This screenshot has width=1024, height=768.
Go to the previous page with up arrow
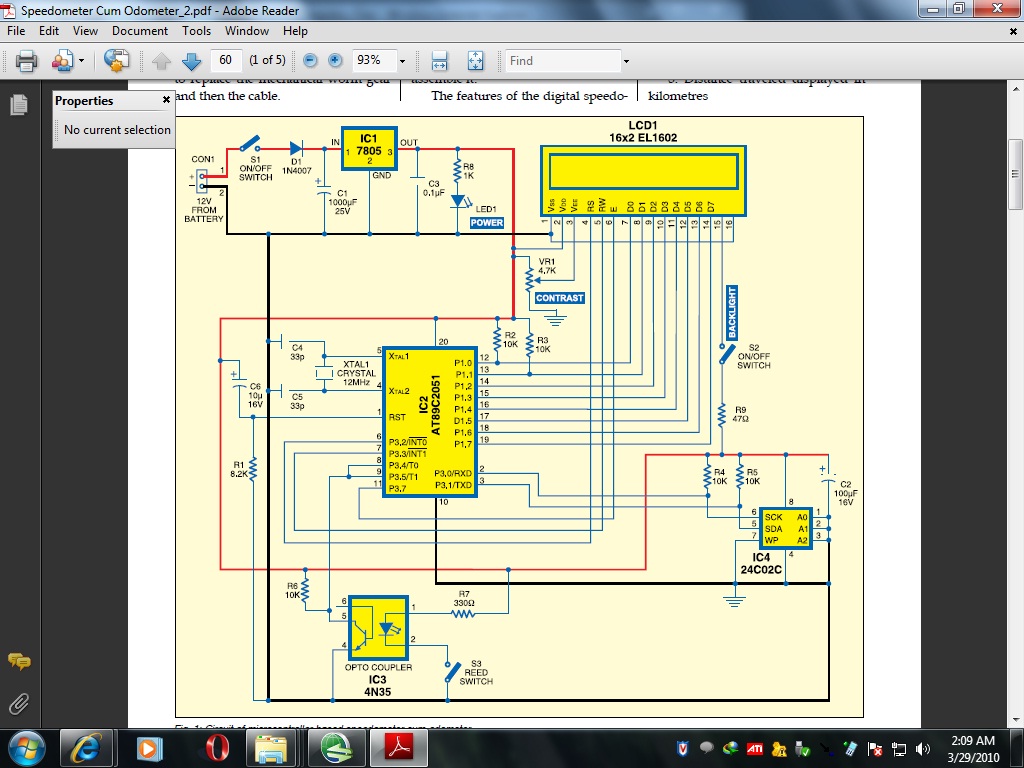[161, 61]
